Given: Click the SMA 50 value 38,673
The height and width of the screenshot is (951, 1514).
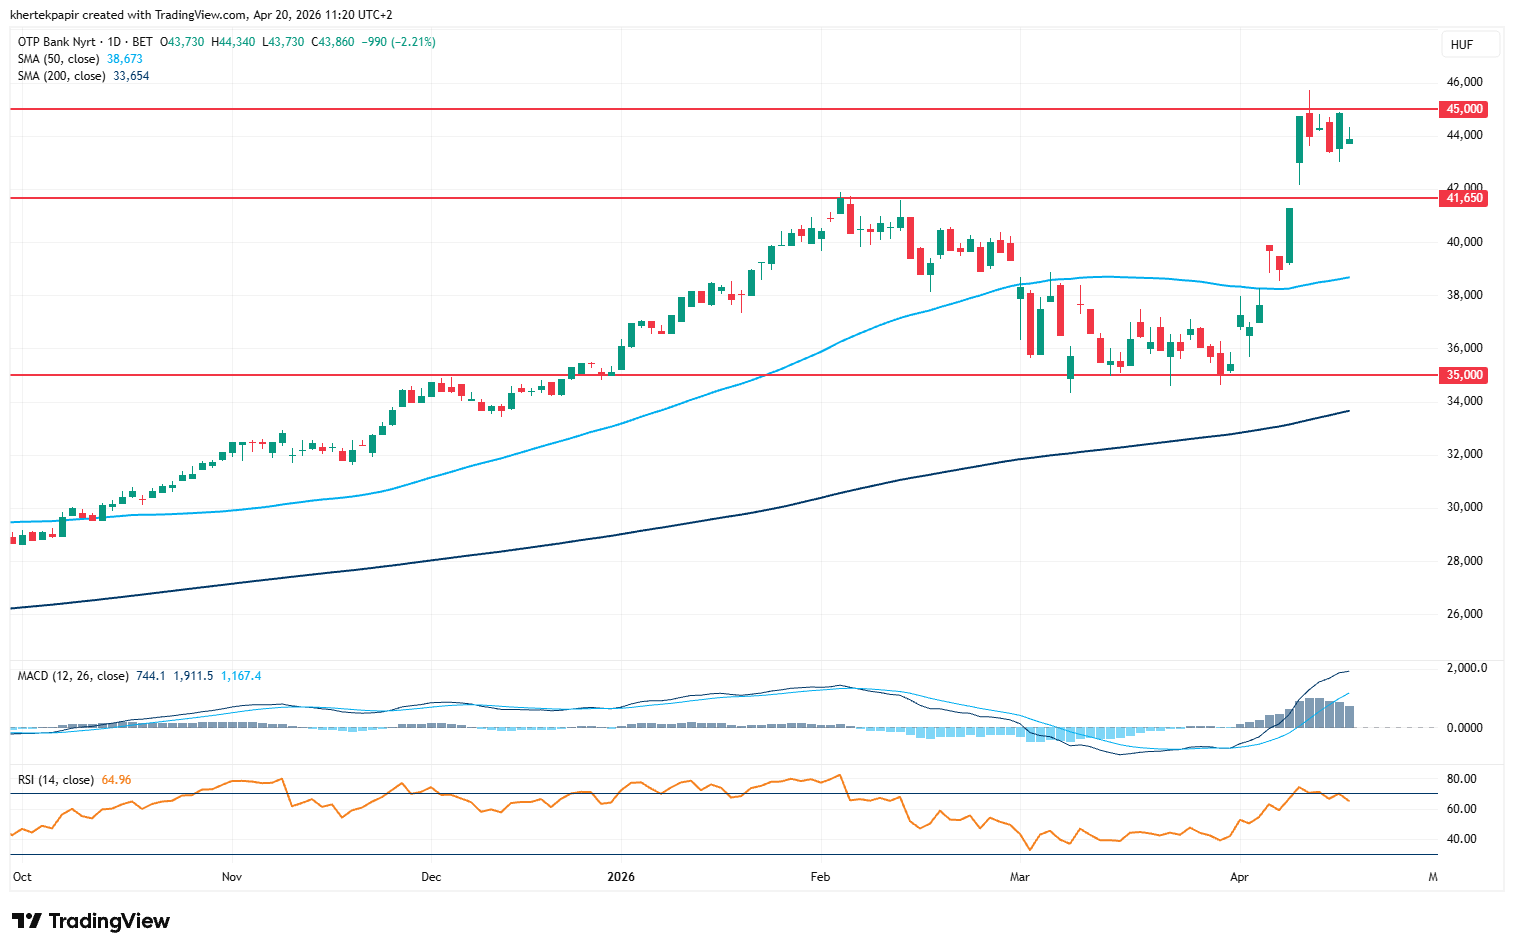Looking at the screenshot, I should (x=125, y=59).
